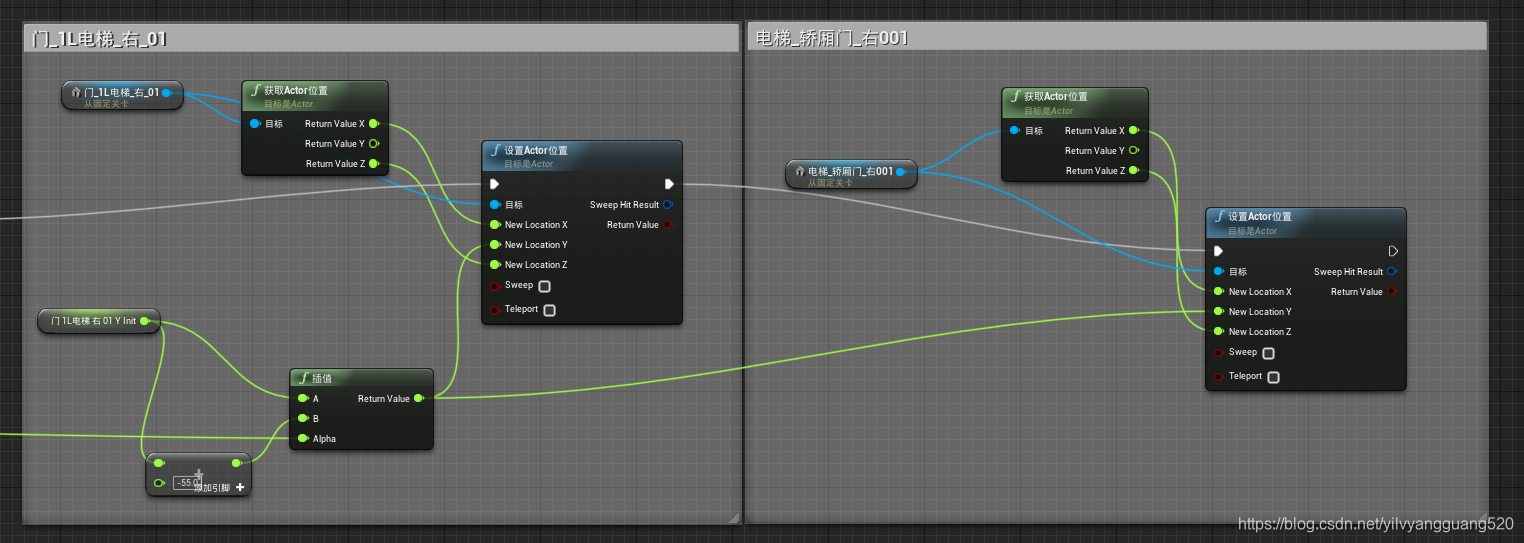
Task: Click 获取Actor位置 header in 电梯_轿厢门_右001 group
Action: (x=1075, y=102)
